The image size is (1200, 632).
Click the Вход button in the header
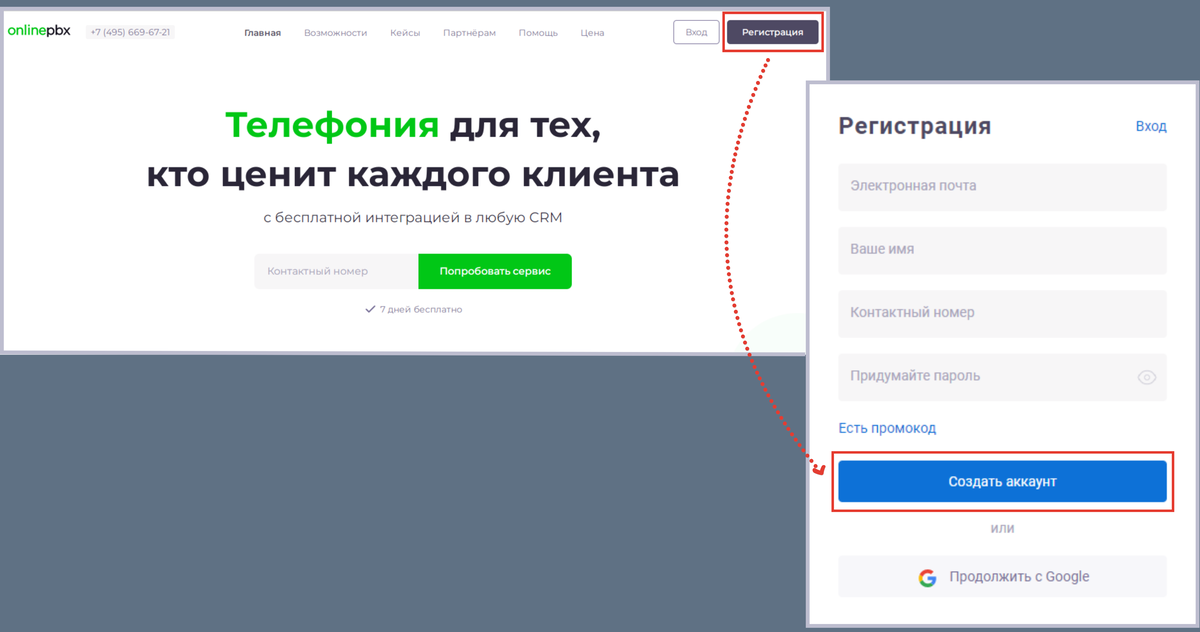click(x=696, y=31)
